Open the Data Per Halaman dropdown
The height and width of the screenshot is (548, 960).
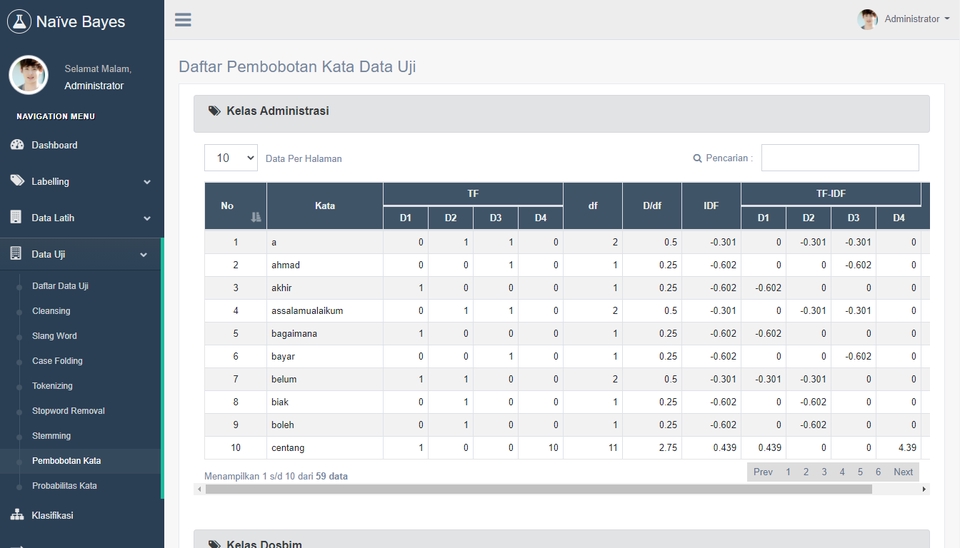tap(231, 158)
